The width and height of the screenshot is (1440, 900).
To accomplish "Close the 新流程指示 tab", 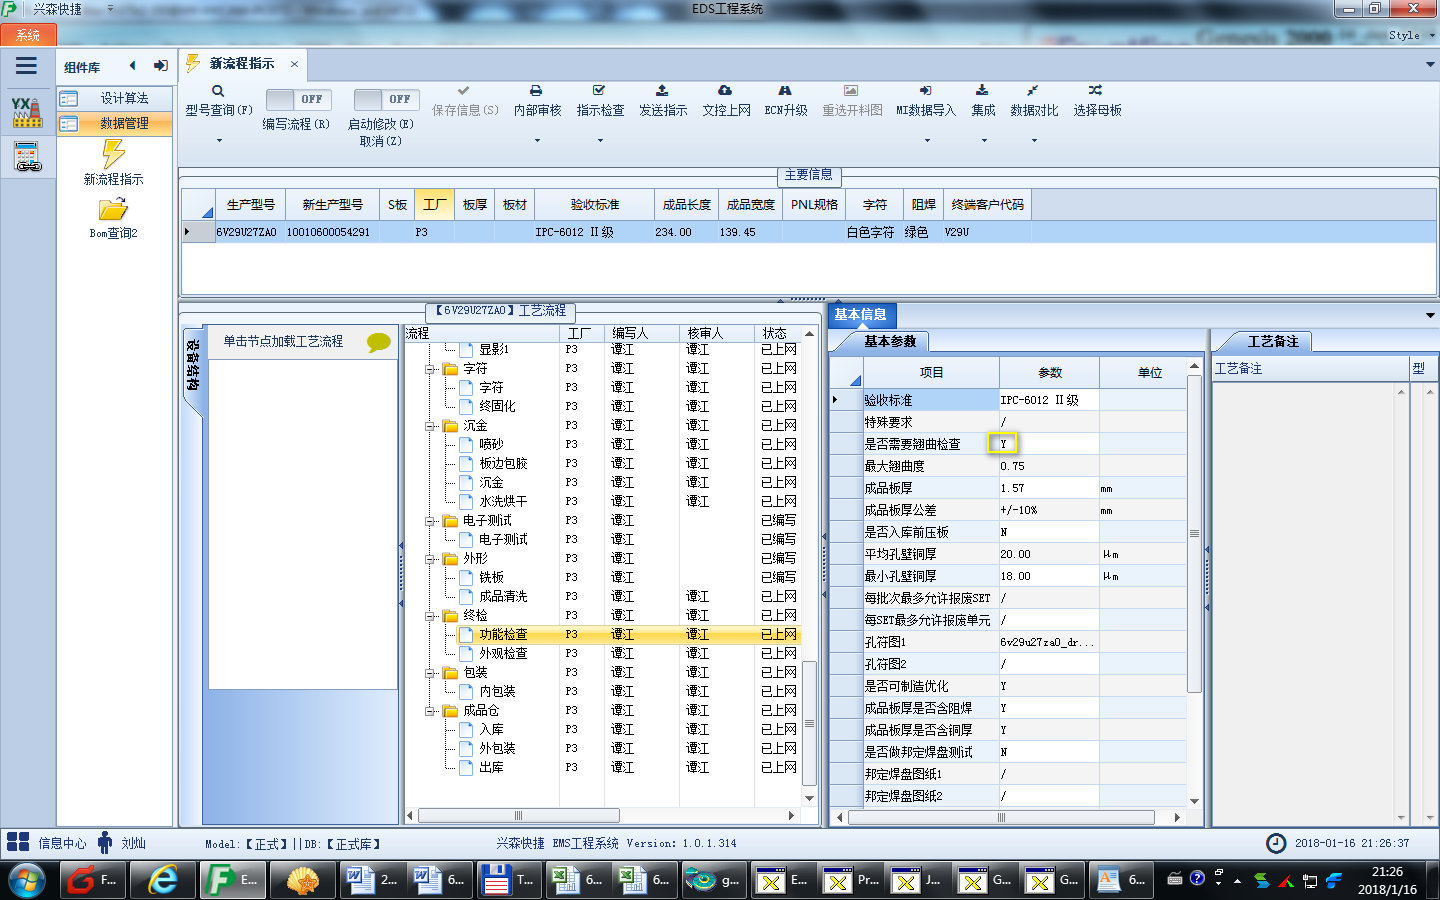I will (x=294, y=64).
